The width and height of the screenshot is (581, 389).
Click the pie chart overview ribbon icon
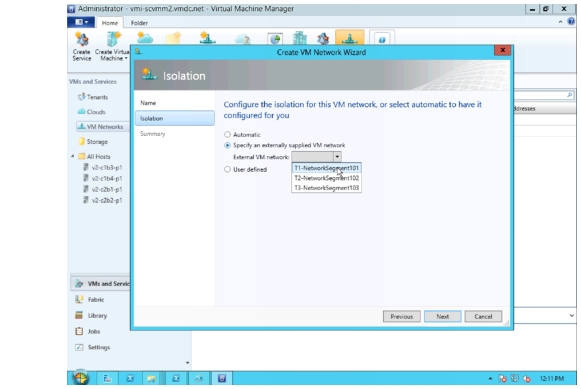coord(275,39)
